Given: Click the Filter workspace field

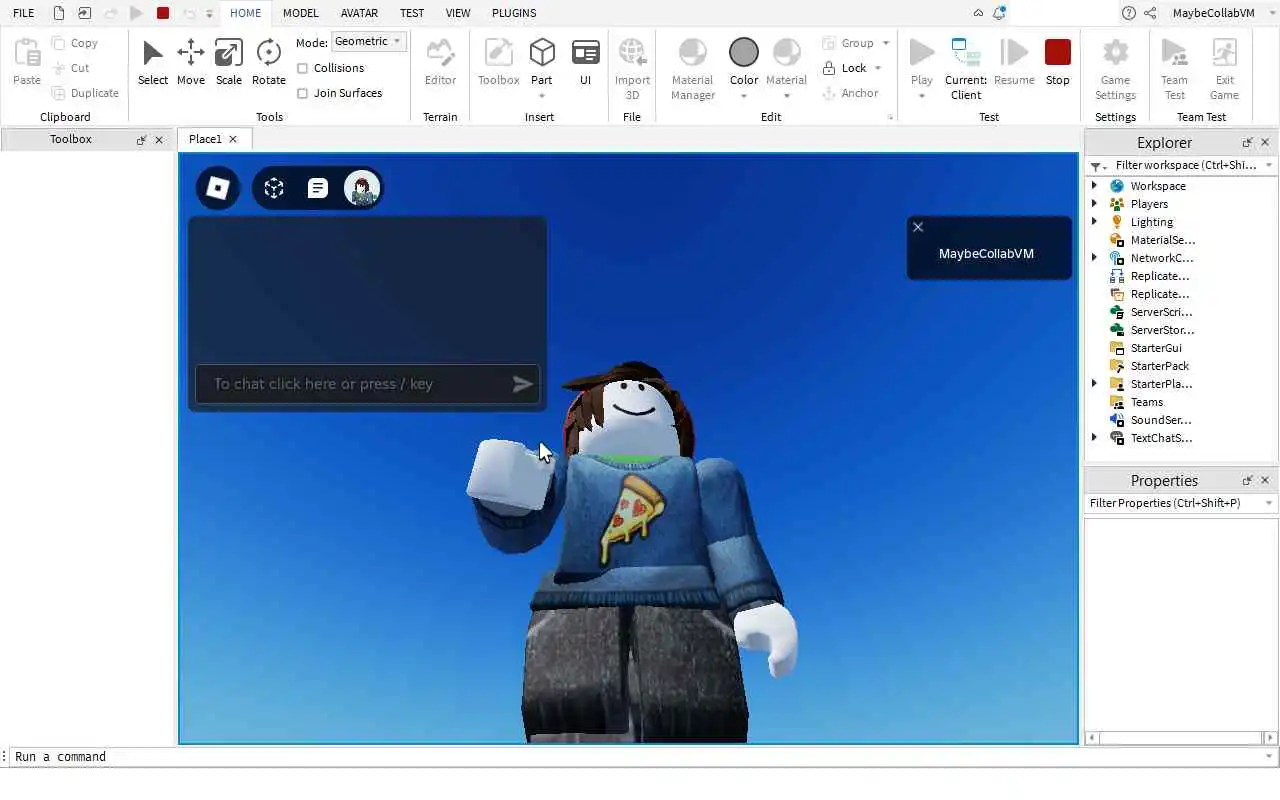Looking at the screenshot, I should [x=1180, y=165].
